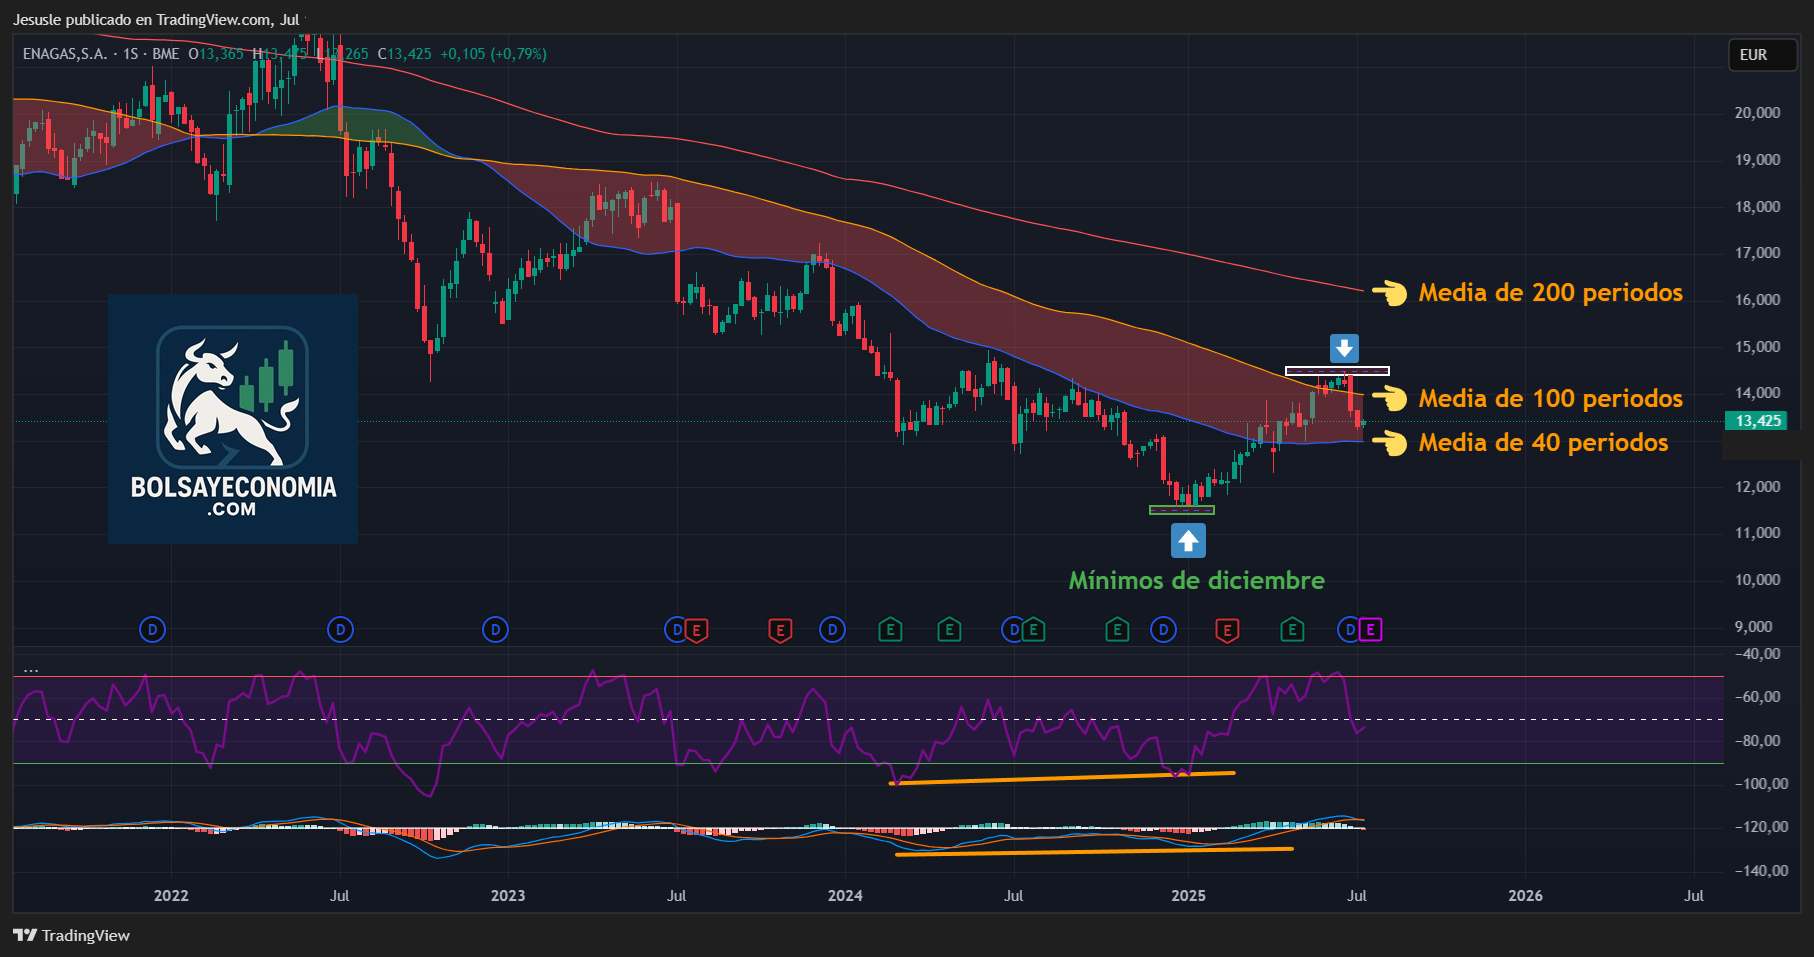Open the red earnings marker at July 2023
This screenshot has width=1814, height=957.
point(697,630)
